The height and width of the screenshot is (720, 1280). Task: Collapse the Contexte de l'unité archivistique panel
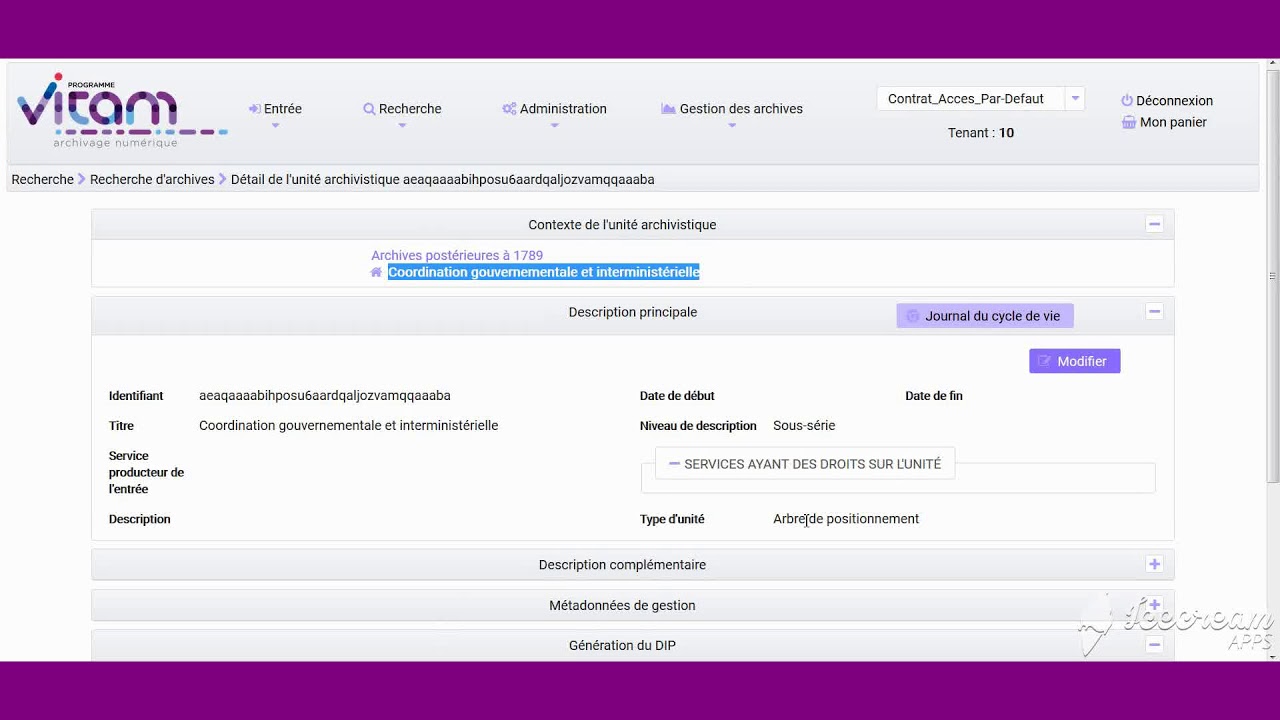(x=1154, y=224)
